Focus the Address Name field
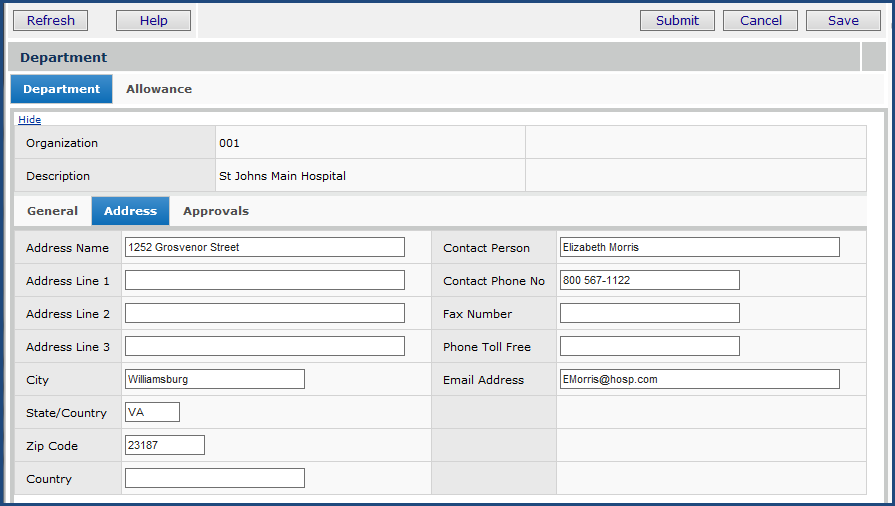This screenshot has height=506, width=895. 265,247
